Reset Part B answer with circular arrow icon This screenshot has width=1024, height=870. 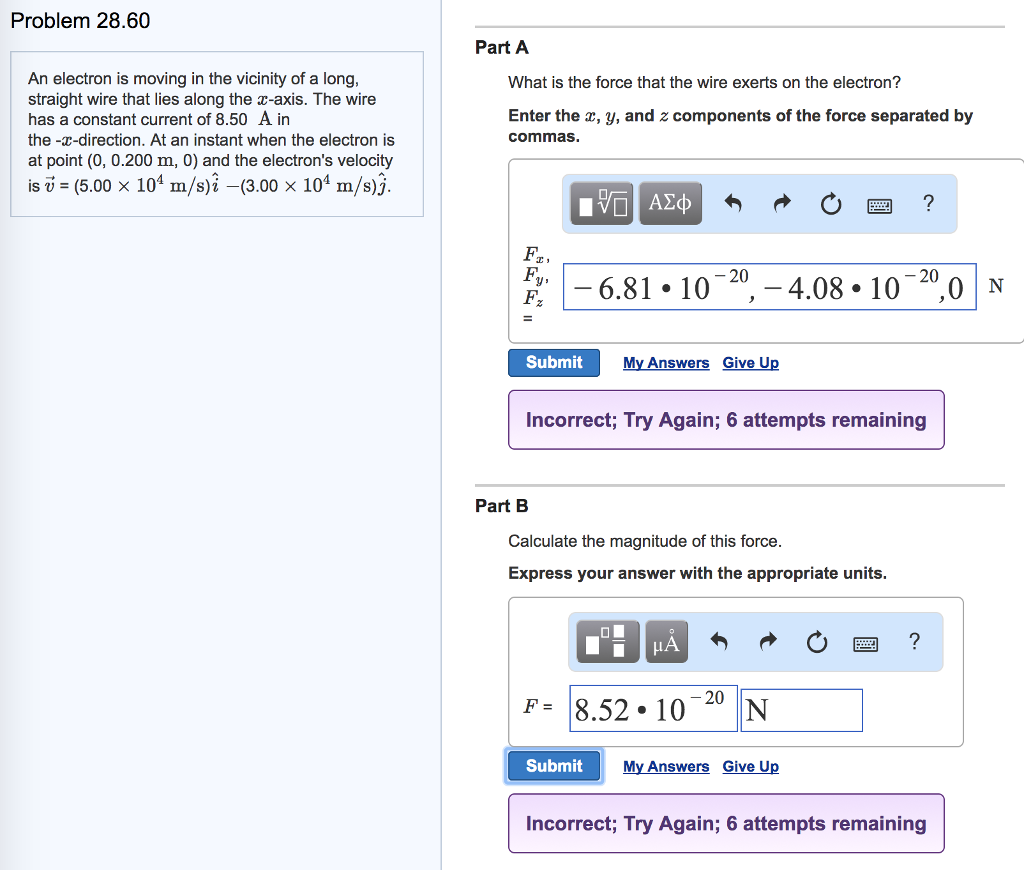pyautogui.click(x=817, y=642)
